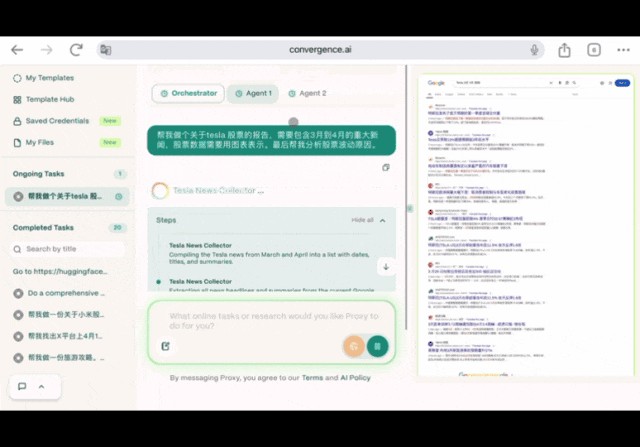Open the browser share icon

[564, 50]
